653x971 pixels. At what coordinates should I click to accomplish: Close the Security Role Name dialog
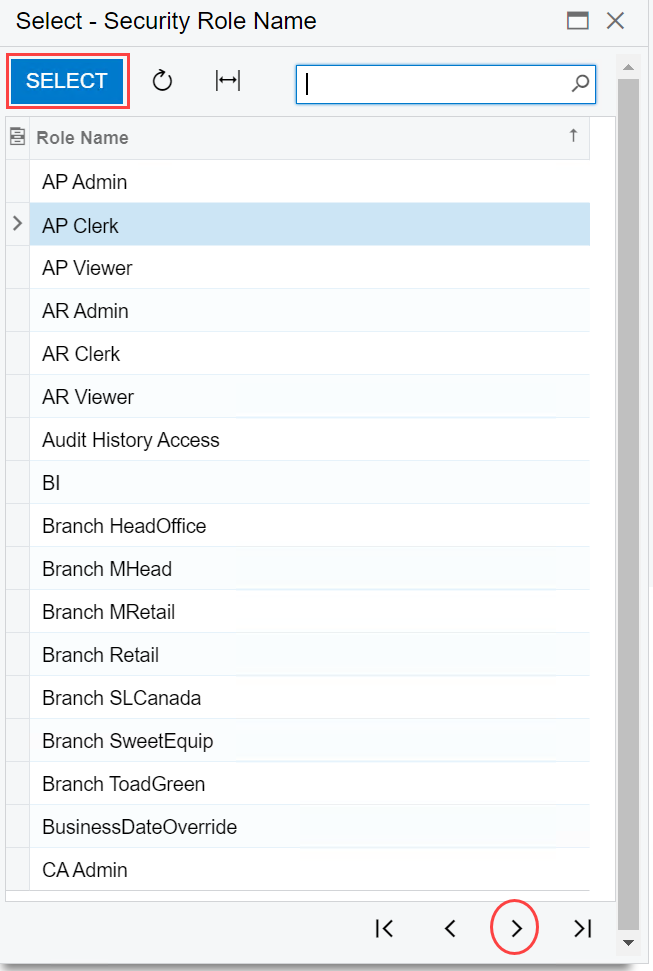[616, 21]
